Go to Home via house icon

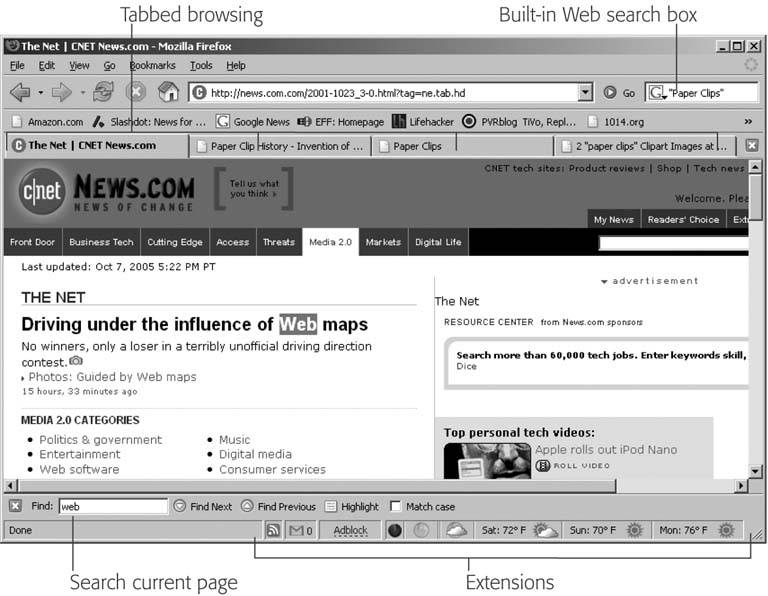[169, 93]
